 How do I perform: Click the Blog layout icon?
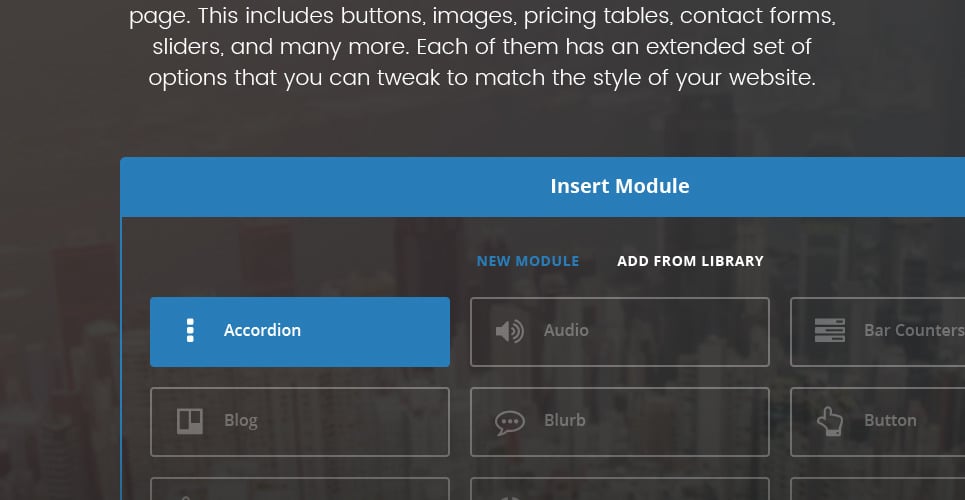point(190,421)
